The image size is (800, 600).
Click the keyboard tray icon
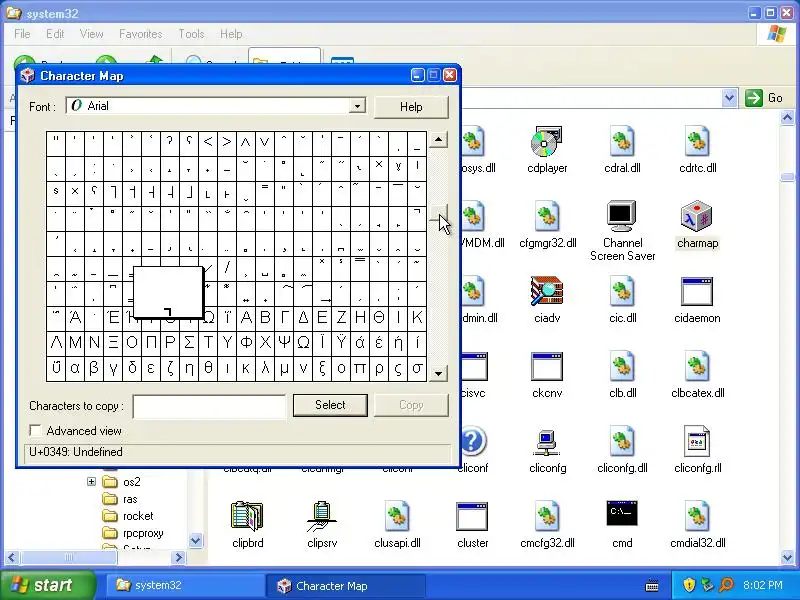tap(652, 585)
